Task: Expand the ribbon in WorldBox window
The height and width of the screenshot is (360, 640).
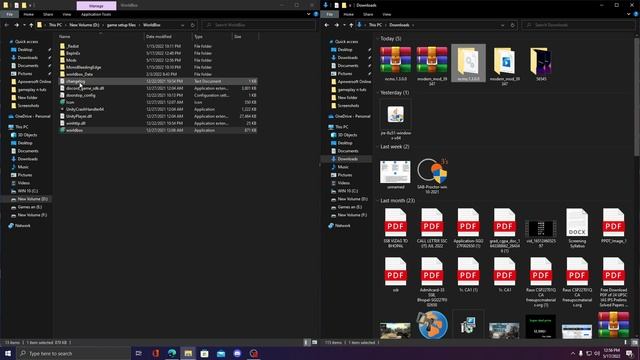Action: pyautogui.click(x=309, y=14)
